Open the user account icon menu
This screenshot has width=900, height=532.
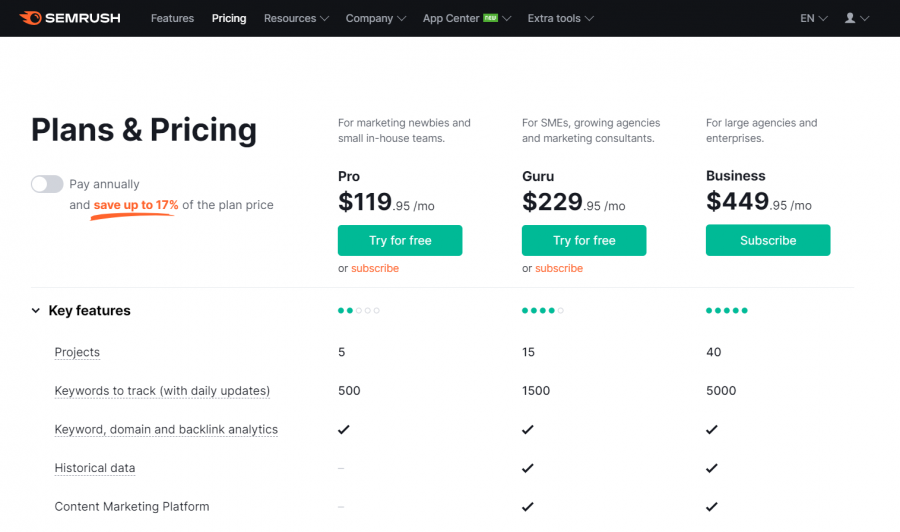click(x=856, y=18)
